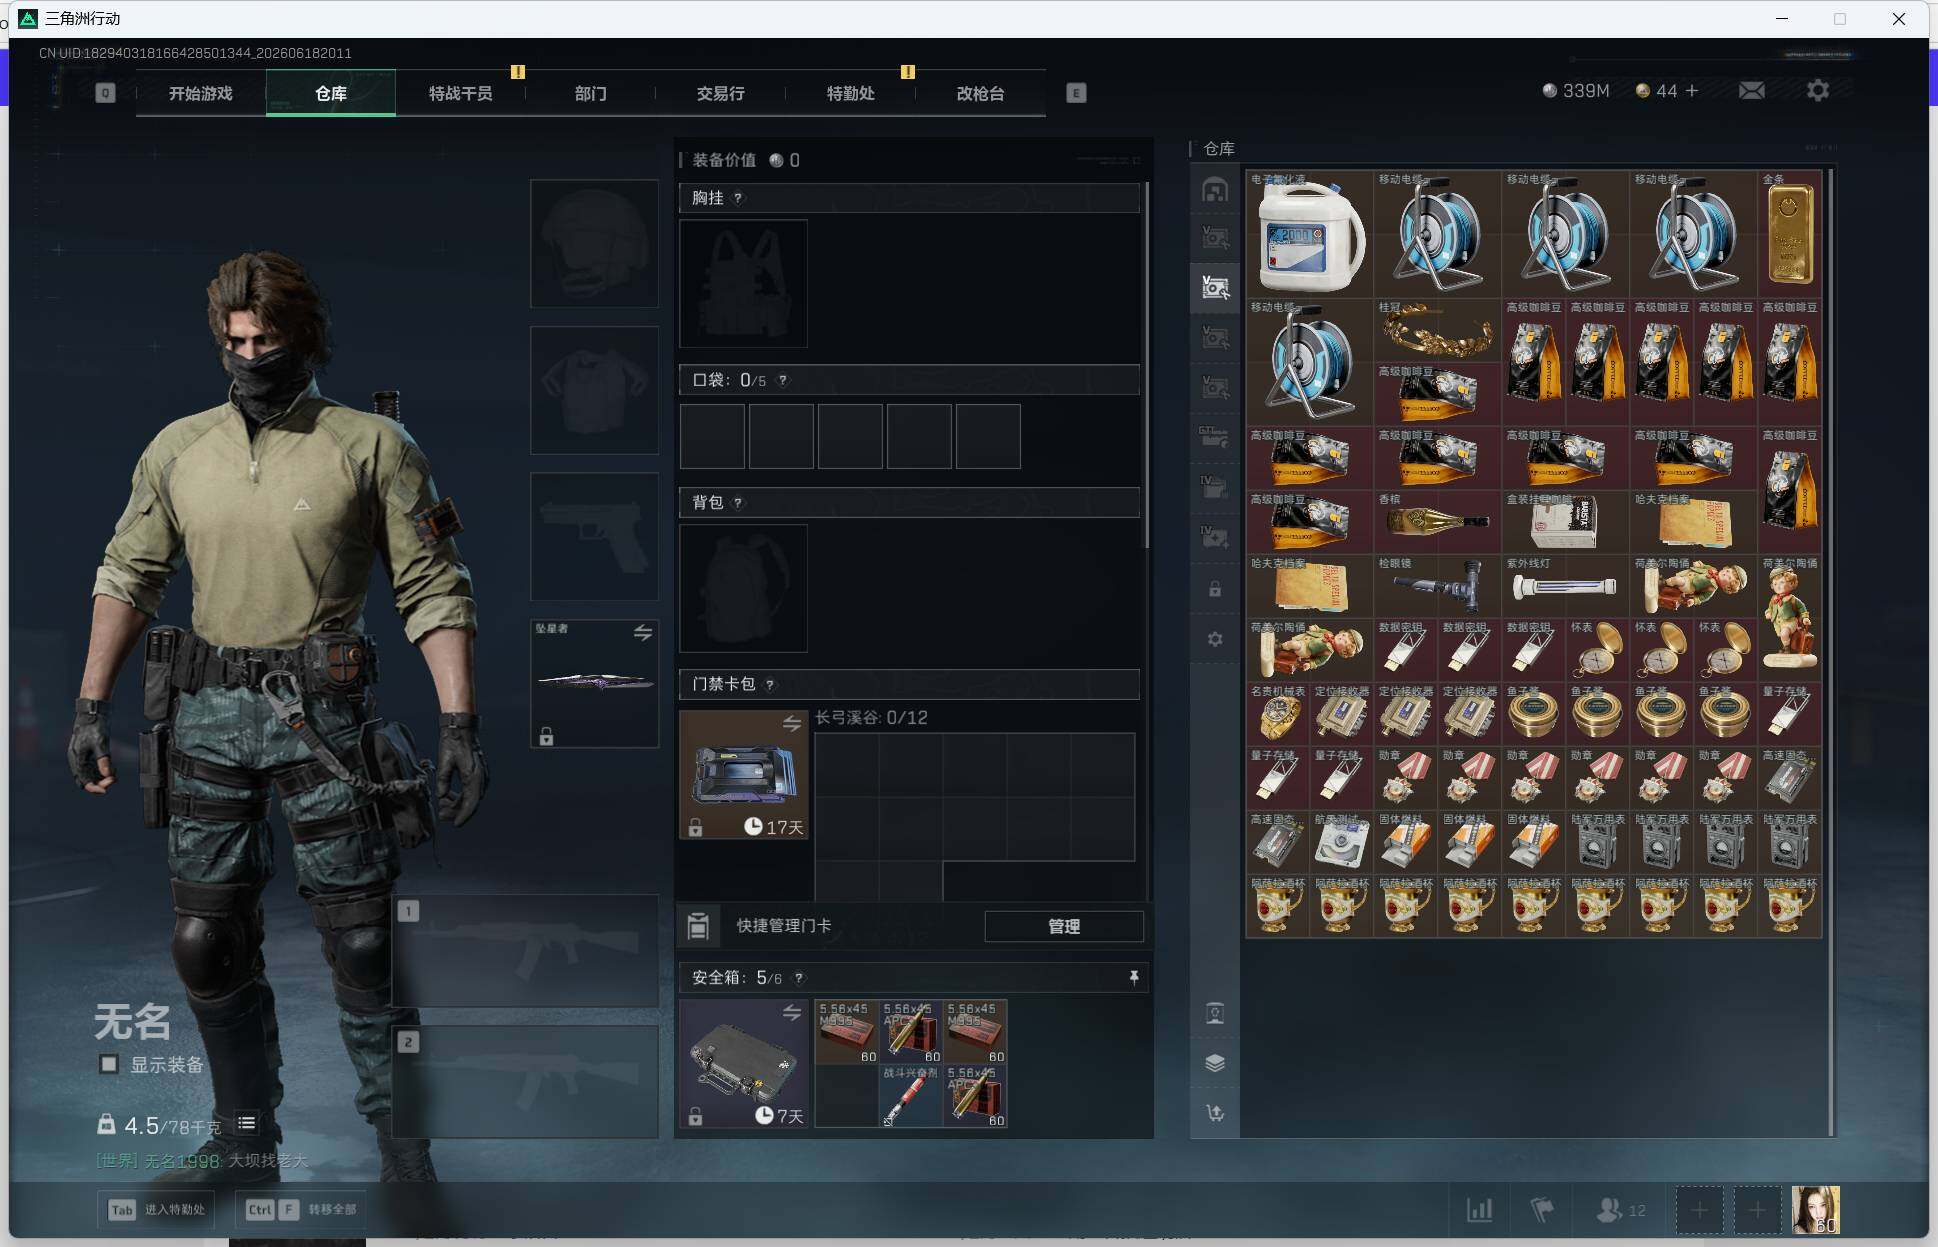Screen dimensions: 1938x1247
Task: Click the help icon next to 口袋
Action: (783, 380)
